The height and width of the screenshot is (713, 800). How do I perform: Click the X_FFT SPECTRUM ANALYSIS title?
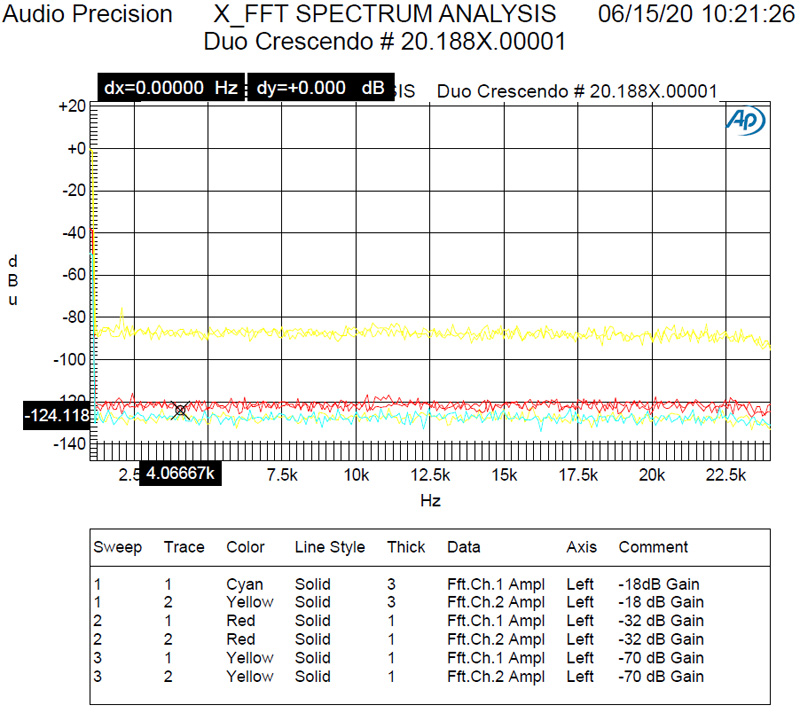pos(381,14)
